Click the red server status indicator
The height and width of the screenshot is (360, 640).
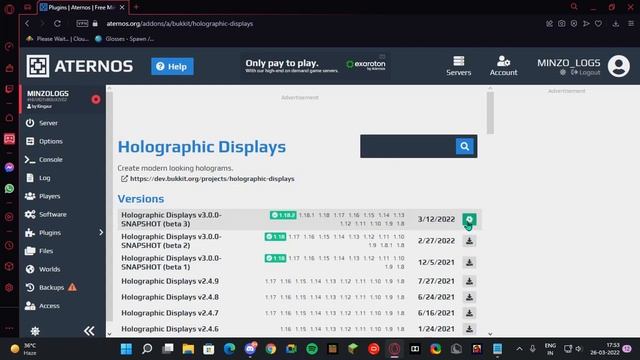(x=96, y=99)
